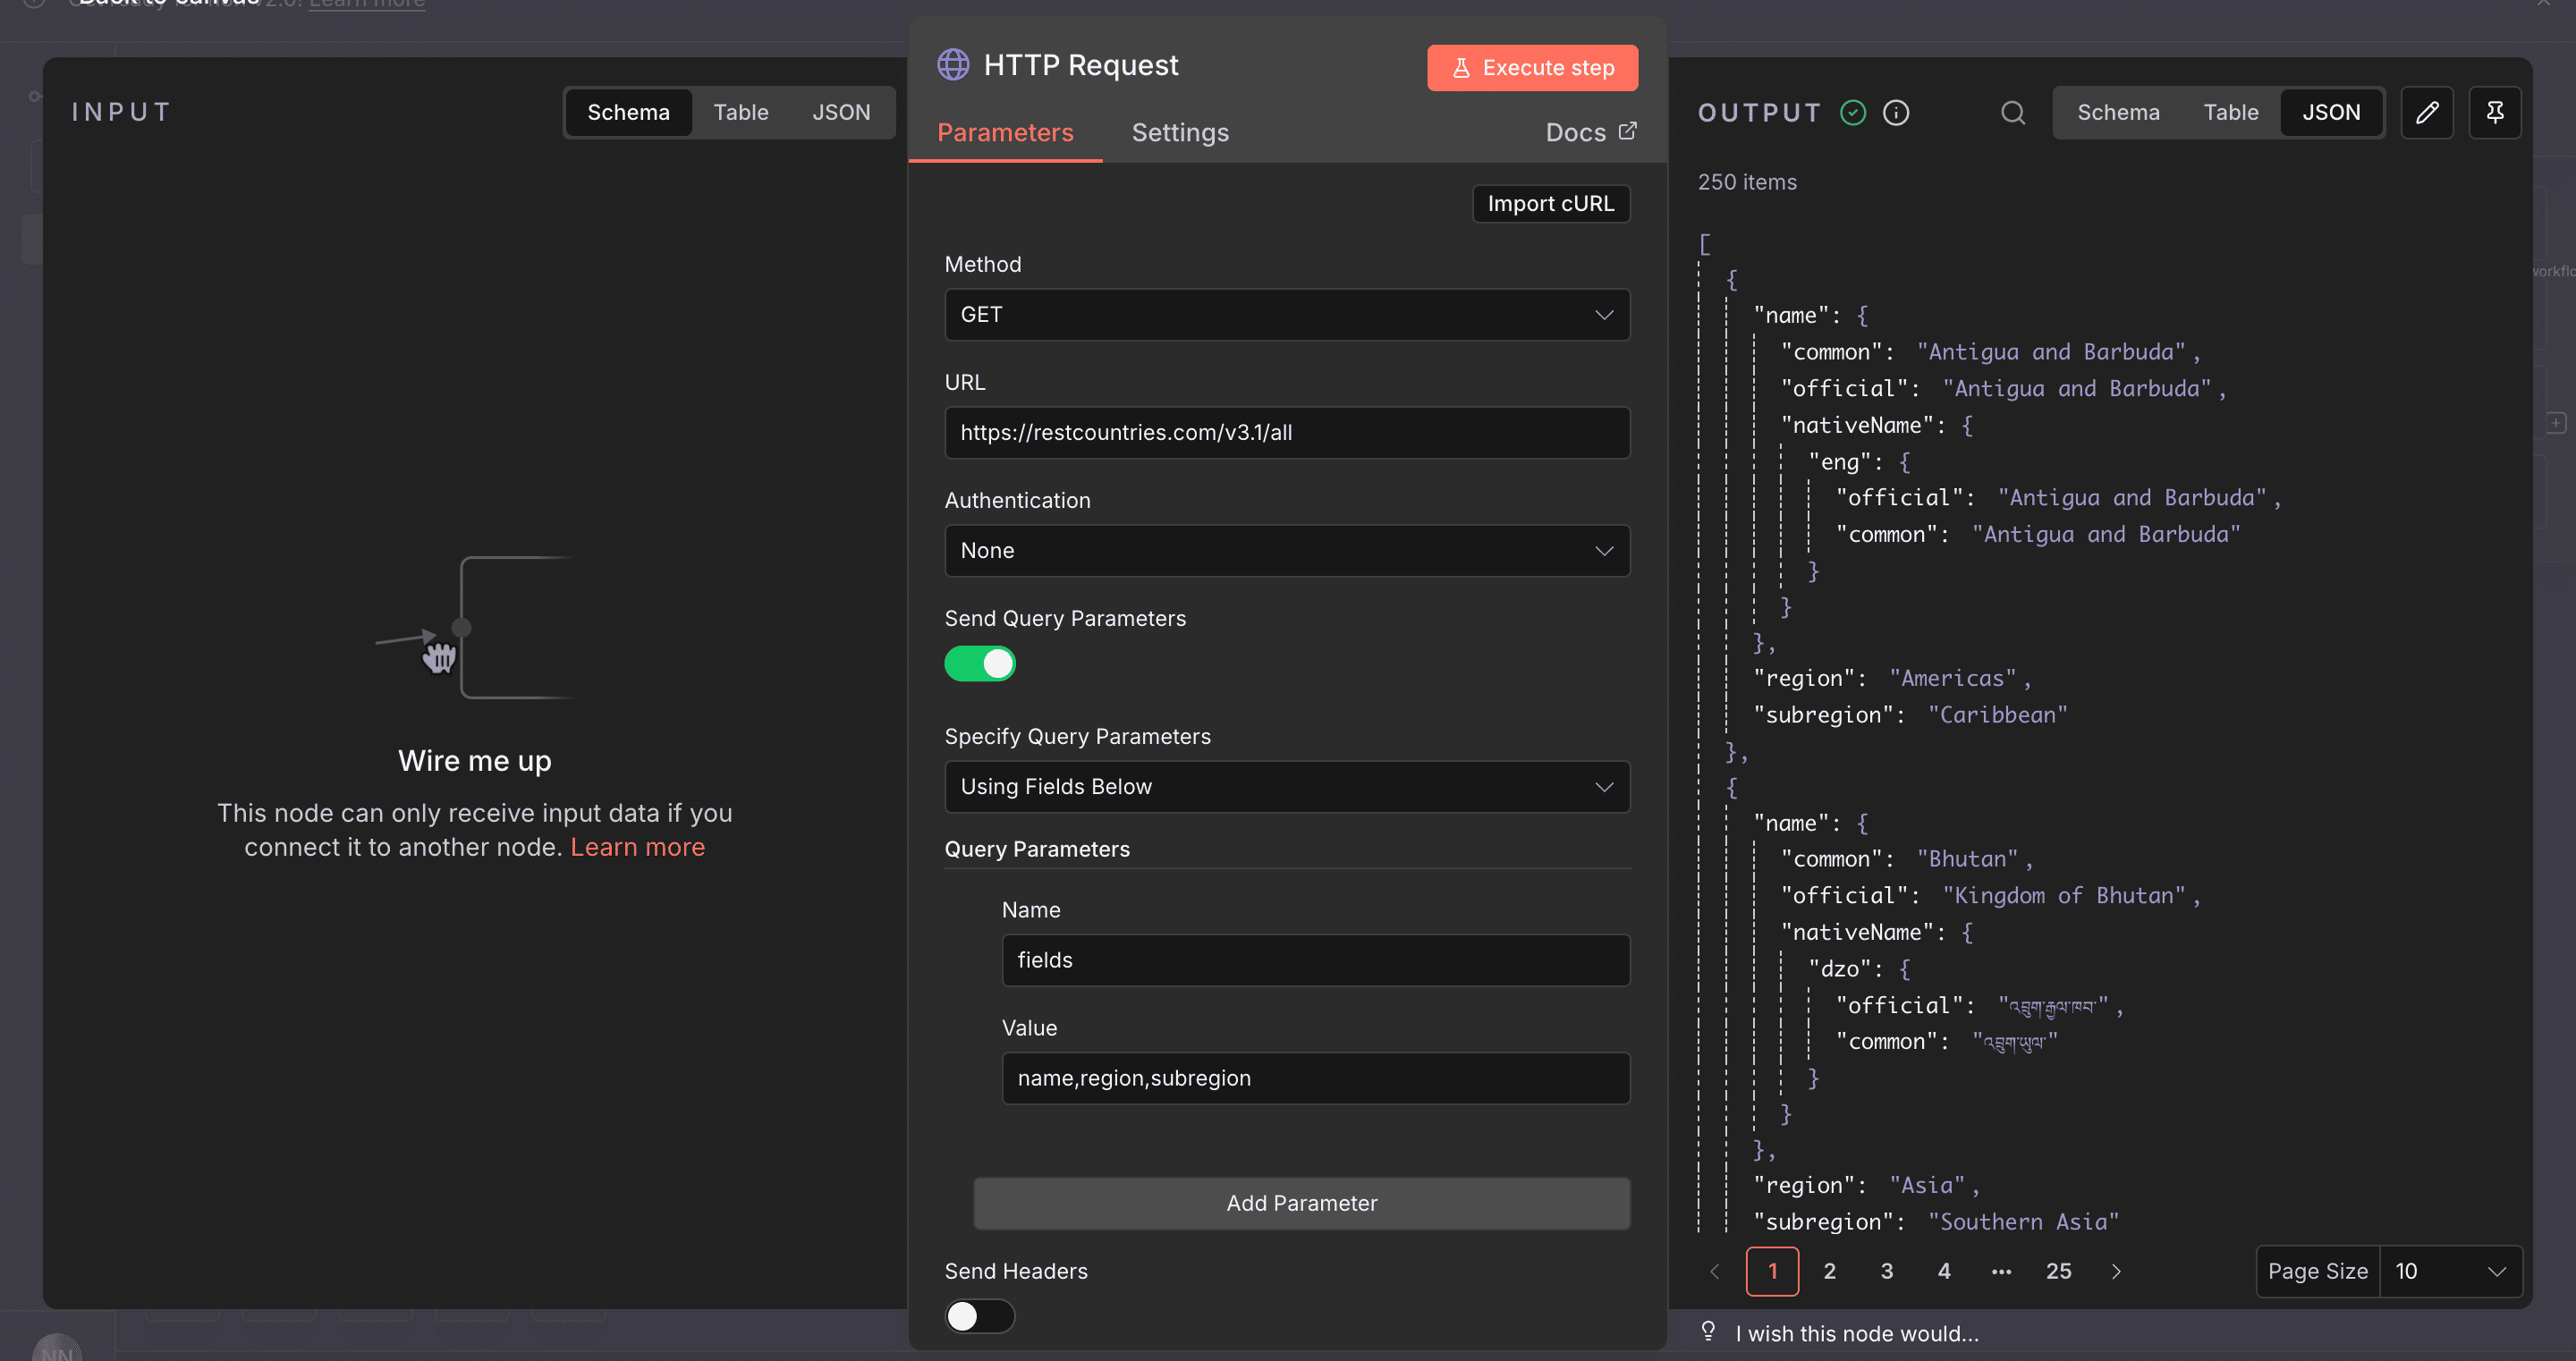Go to the previous output page arrow
This screenshot has height=1361, width=2576.
click(1714, 1271)
